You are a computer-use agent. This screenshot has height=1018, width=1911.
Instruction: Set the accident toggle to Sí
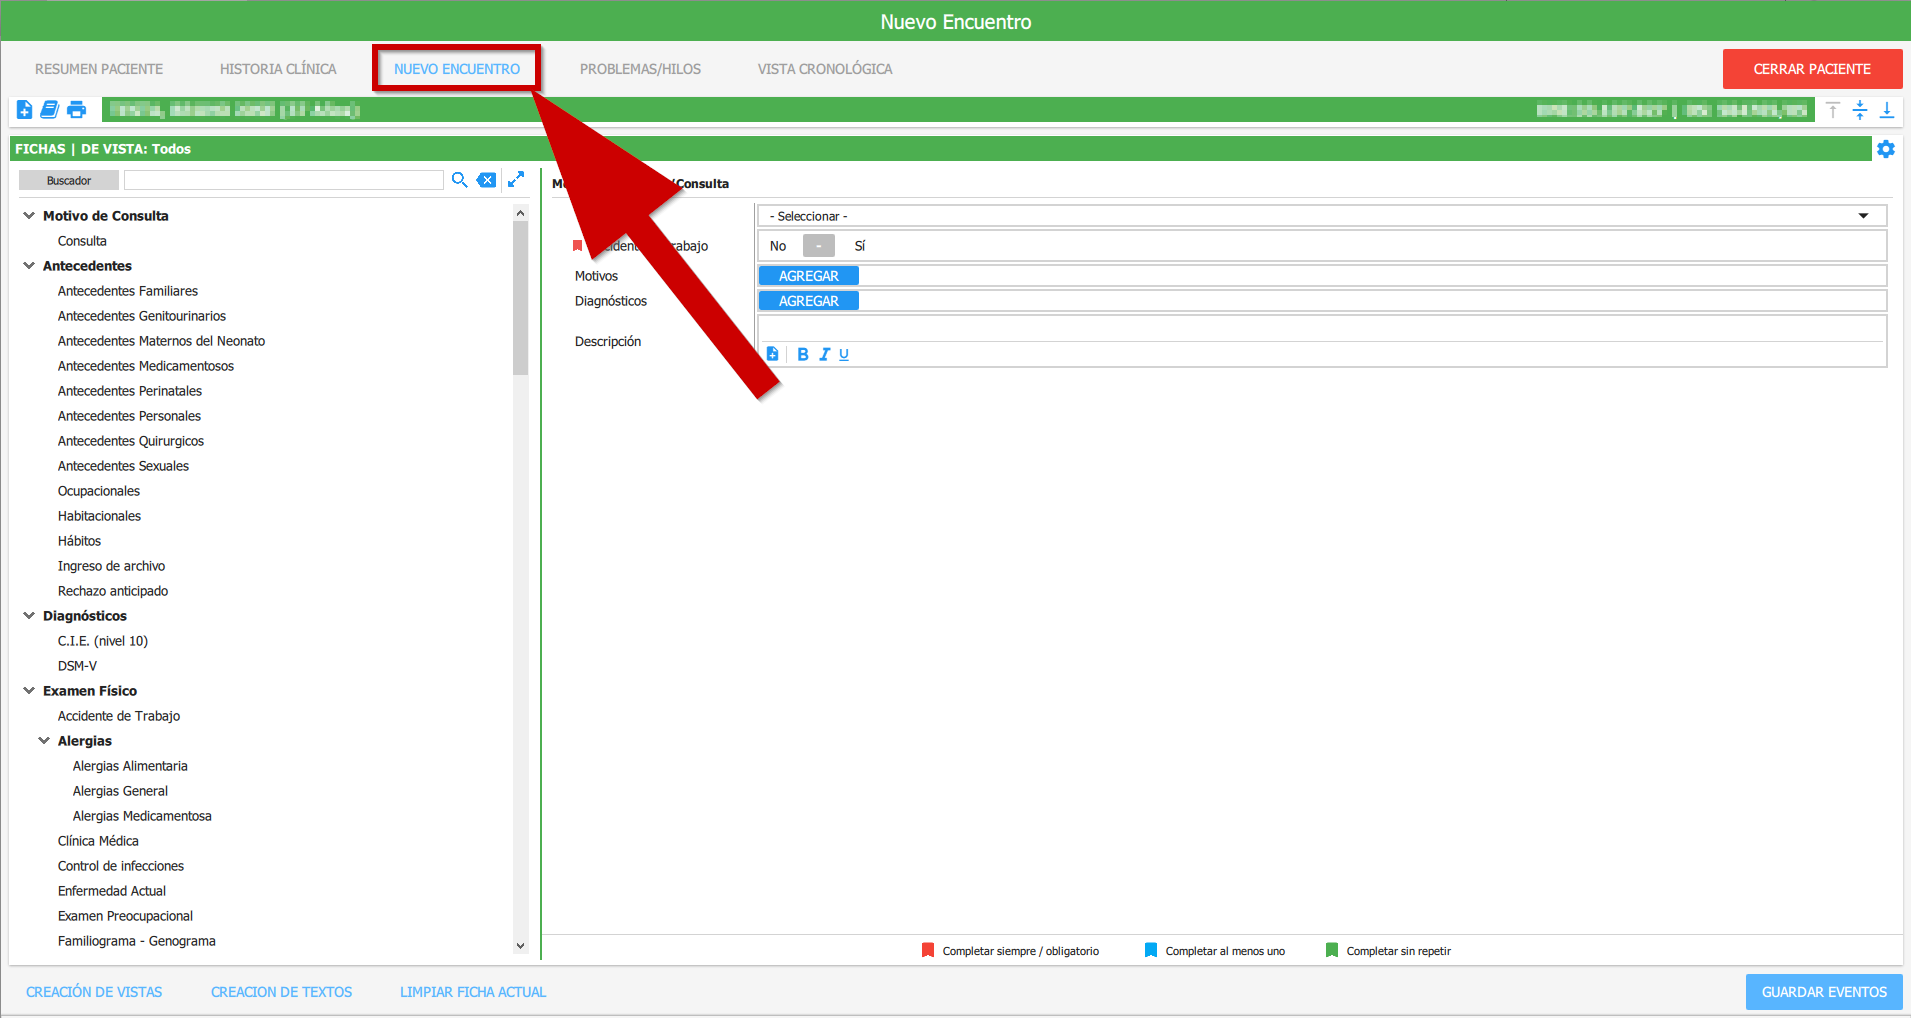[x=859, y=246]
